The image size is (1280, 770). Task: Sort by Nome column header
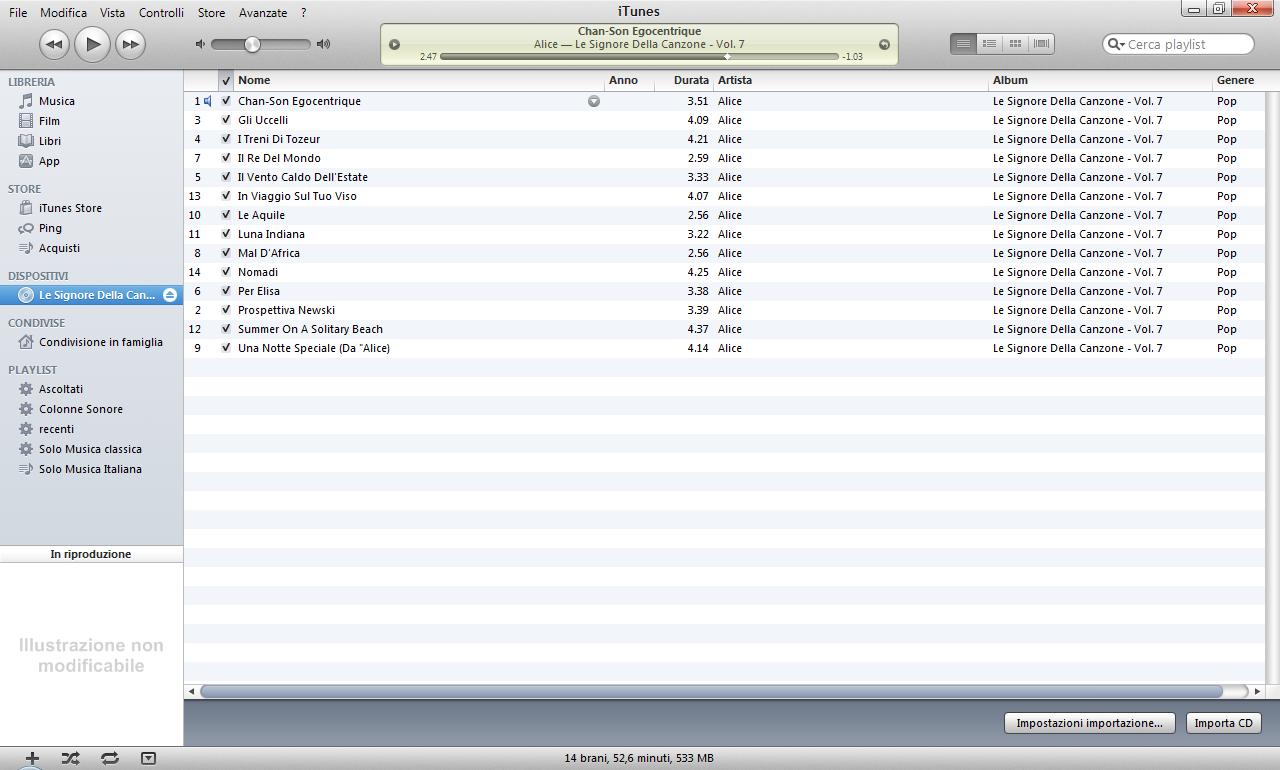[x=419, y=80]
